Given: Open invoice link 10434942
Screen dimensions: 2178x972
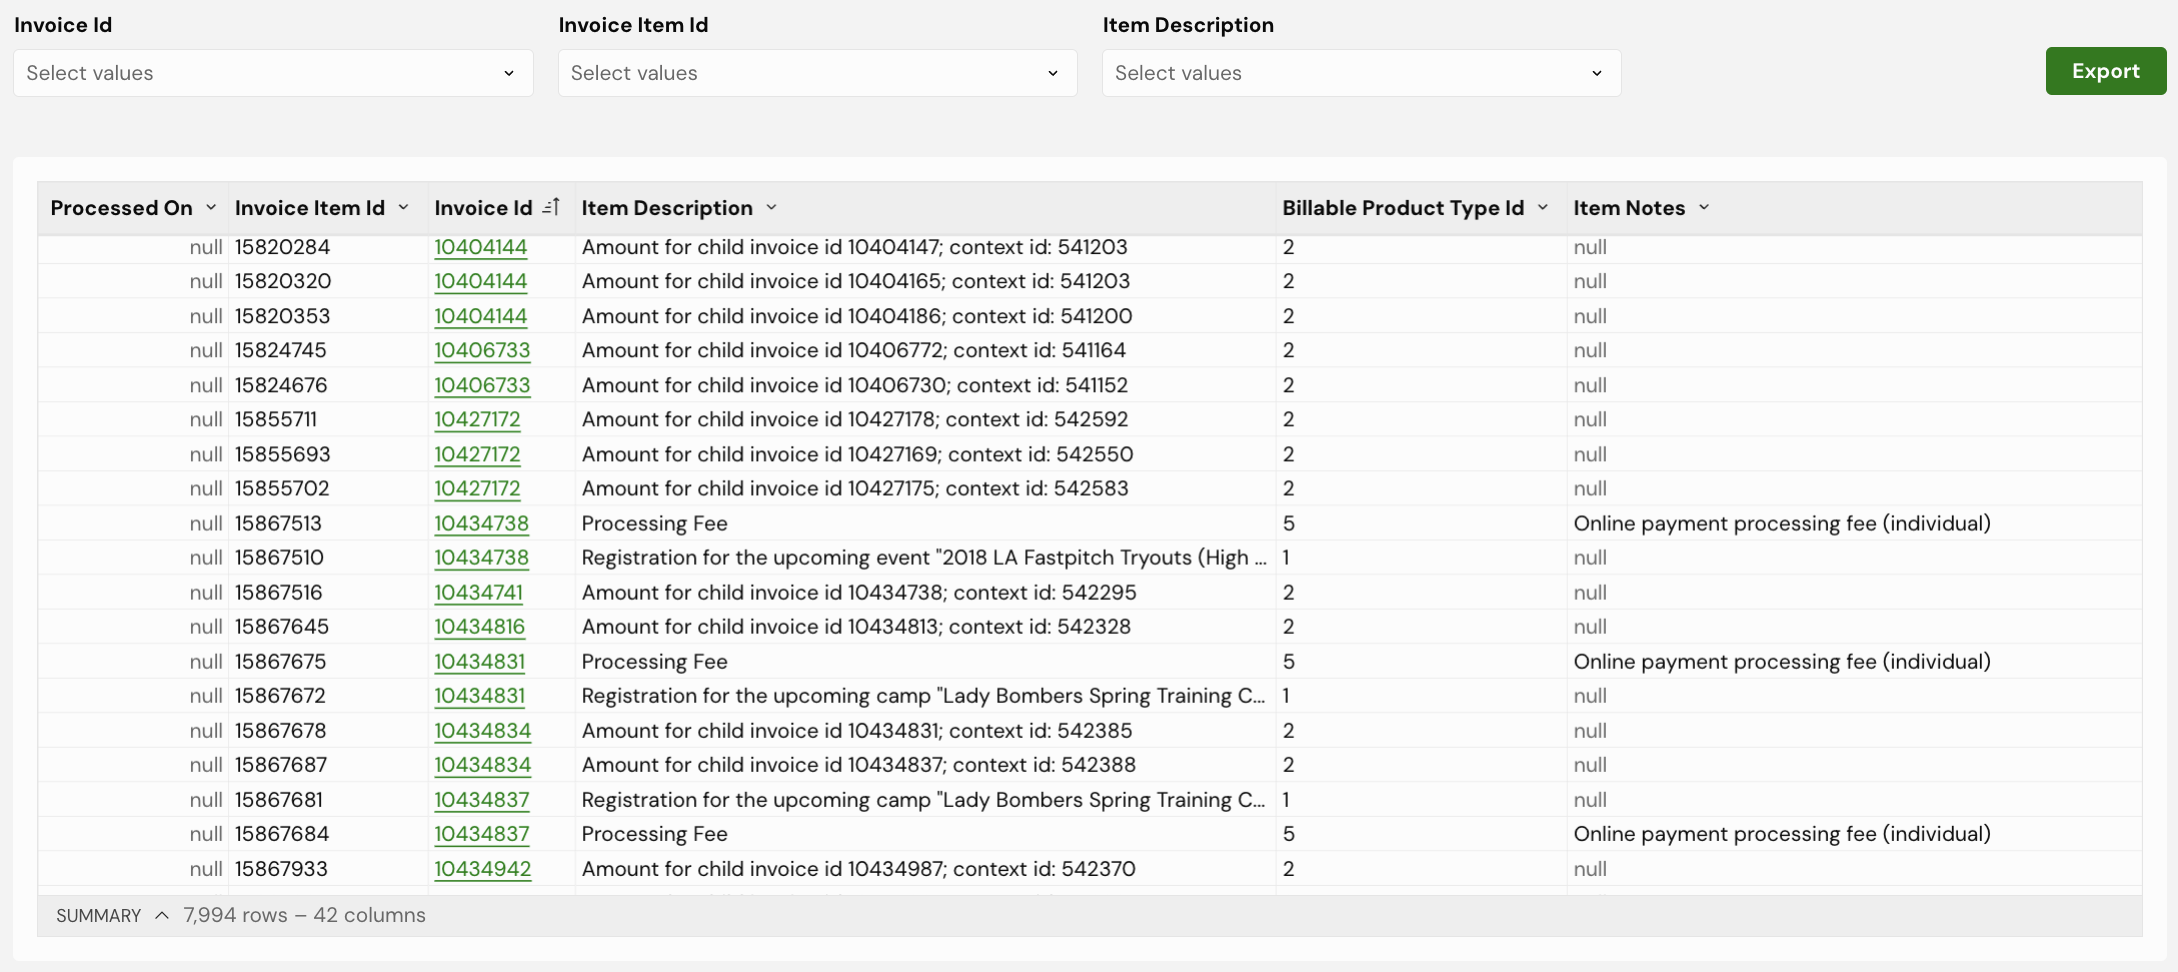Looking at the screenshot, I should [x=482, y=868].
